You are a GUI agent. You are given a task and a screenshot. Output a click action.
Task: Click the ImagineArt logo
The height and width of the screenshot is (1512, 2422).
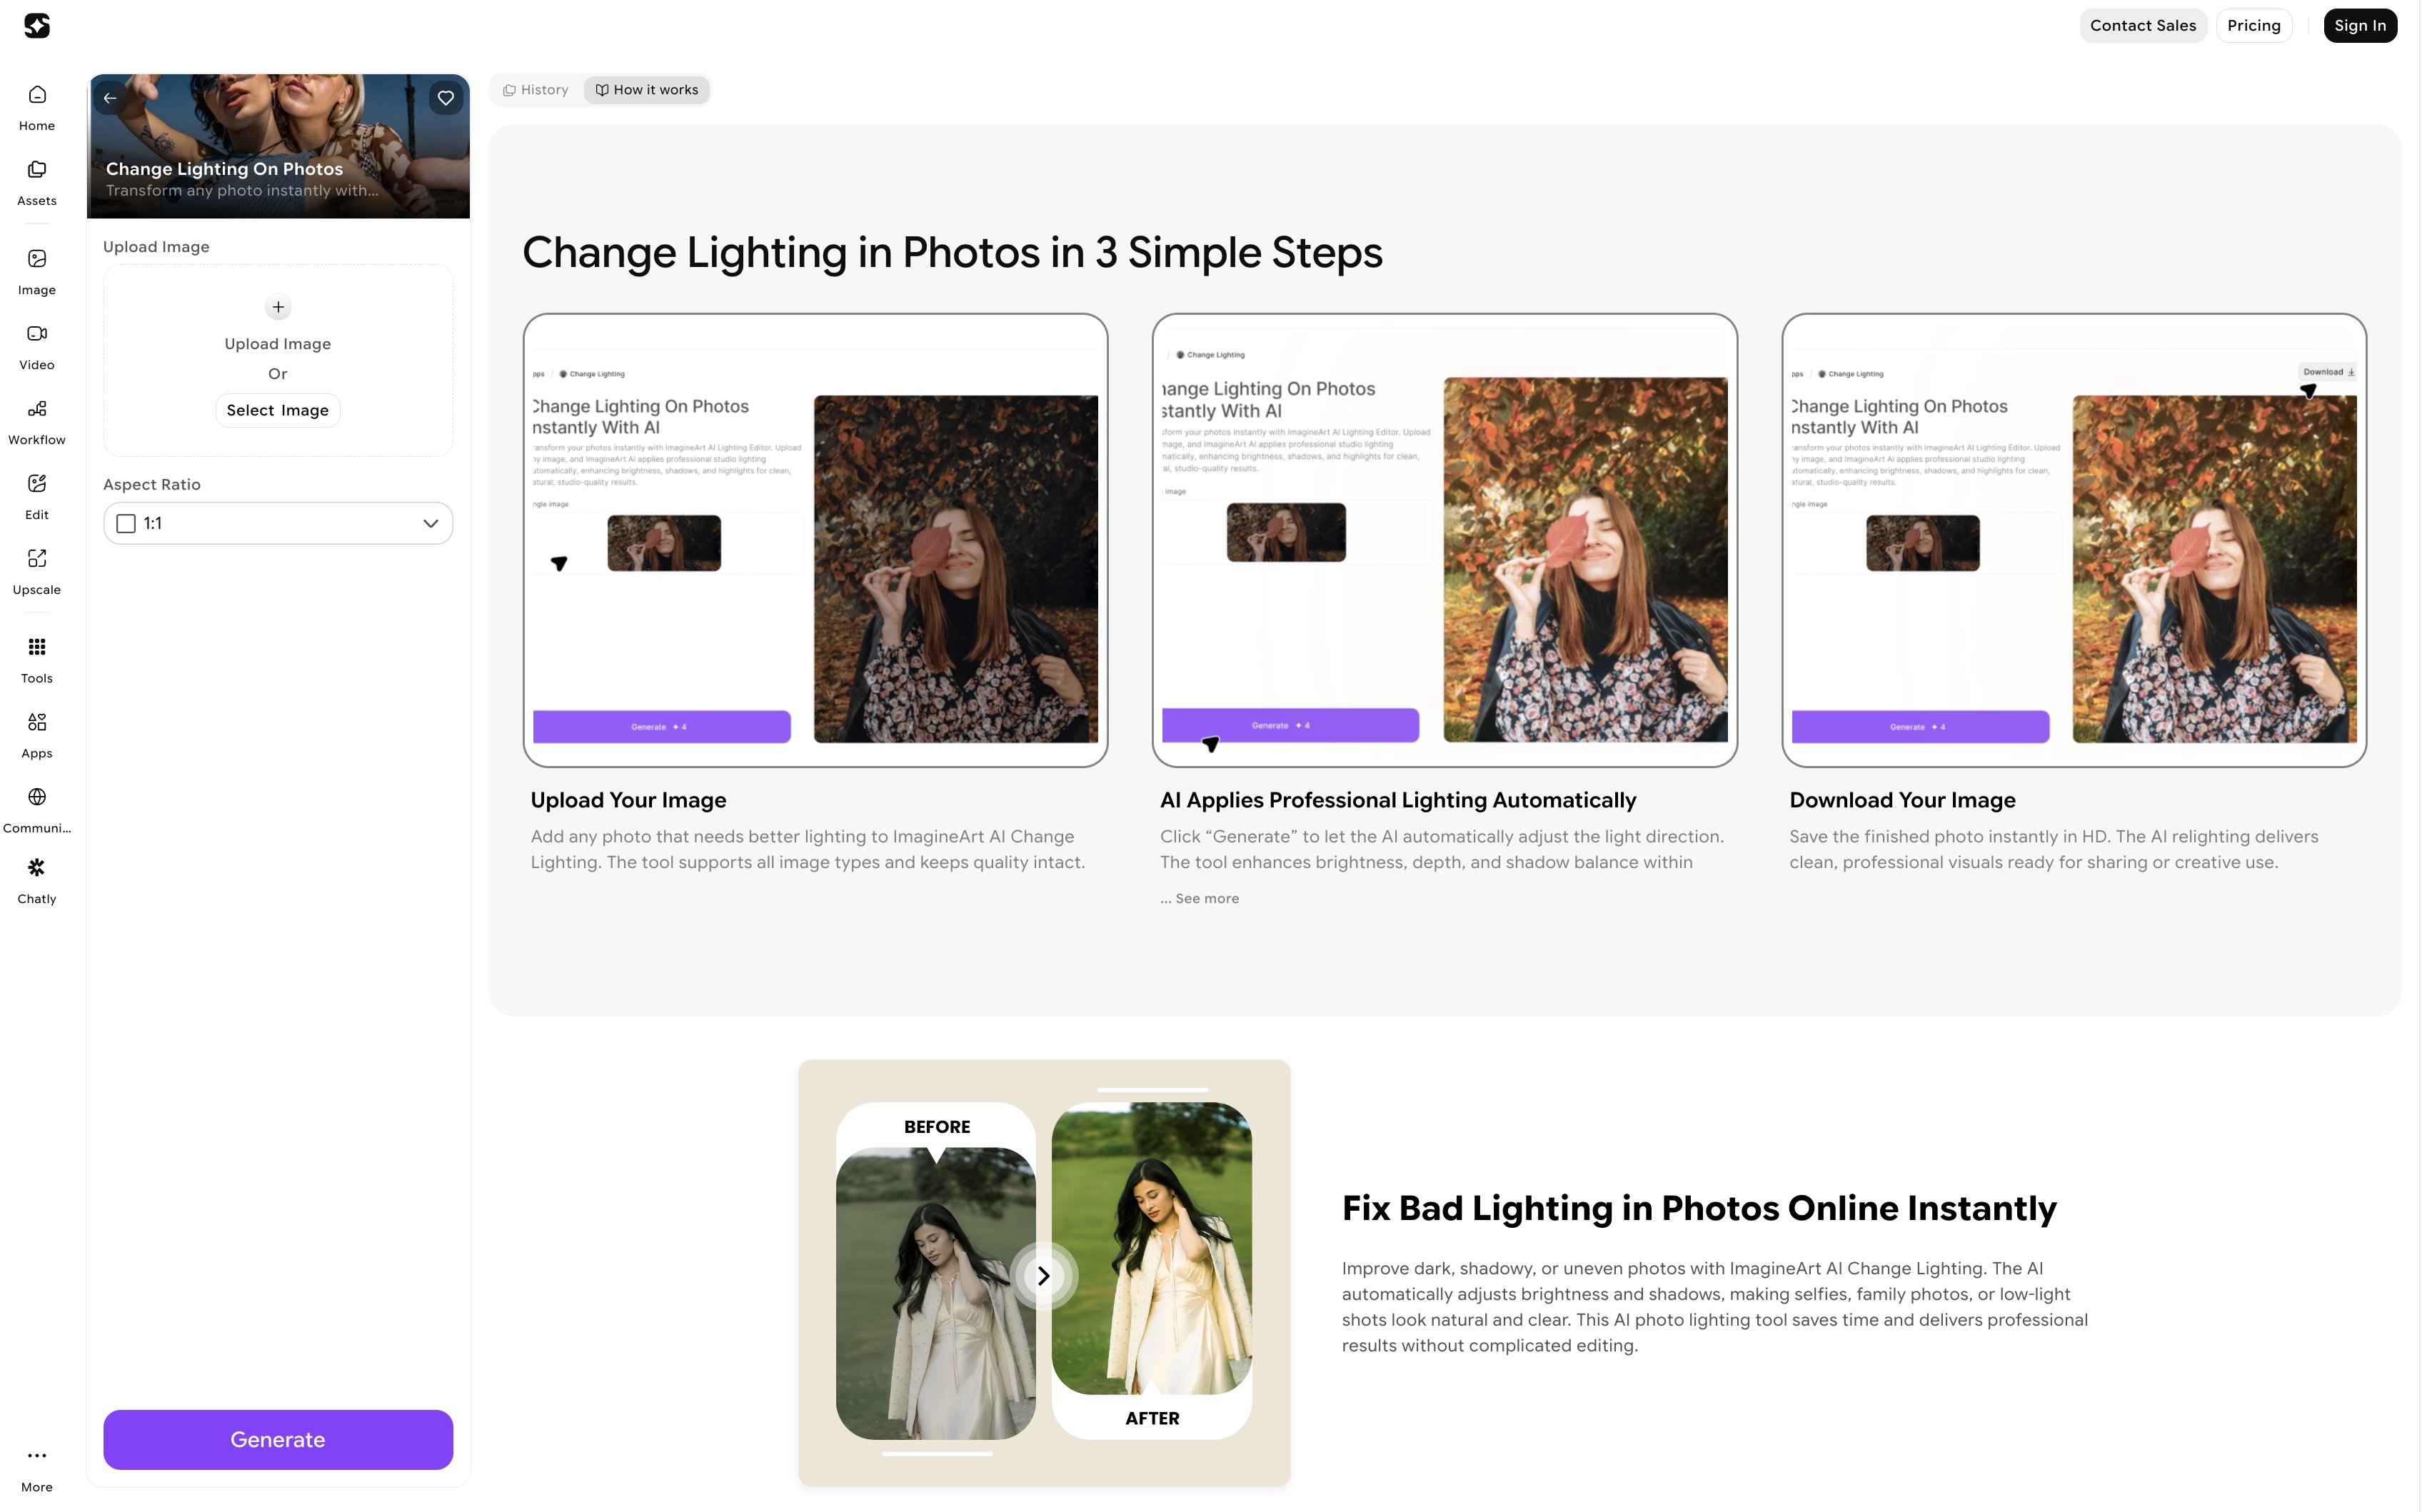(x=37, y=26)
